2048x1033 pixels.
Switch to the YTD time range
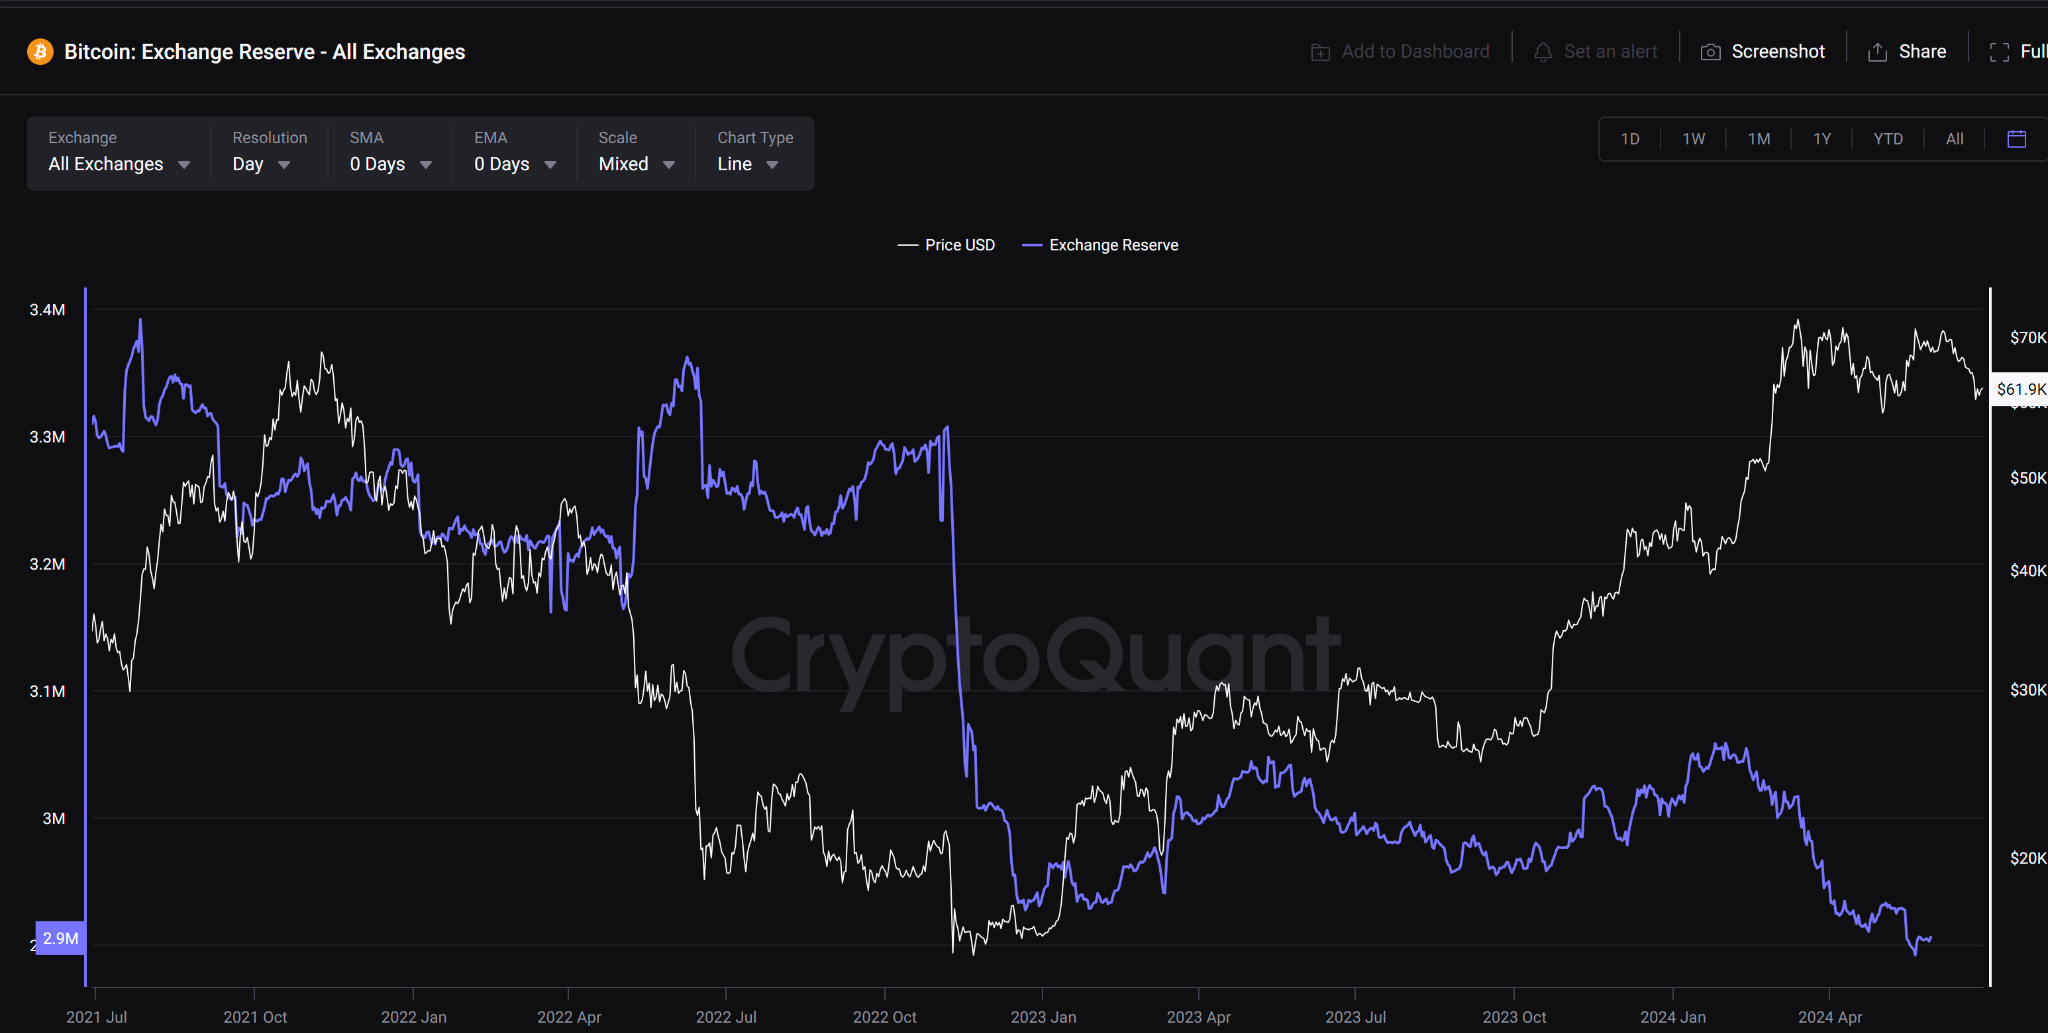point(1888,139)
